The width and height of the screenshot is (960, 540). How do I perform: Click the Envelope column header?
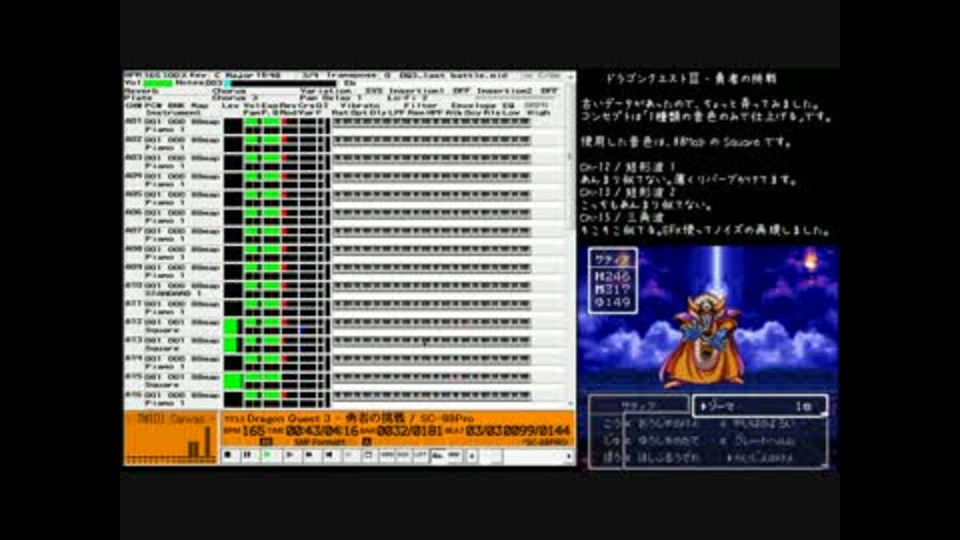(473, 105)
